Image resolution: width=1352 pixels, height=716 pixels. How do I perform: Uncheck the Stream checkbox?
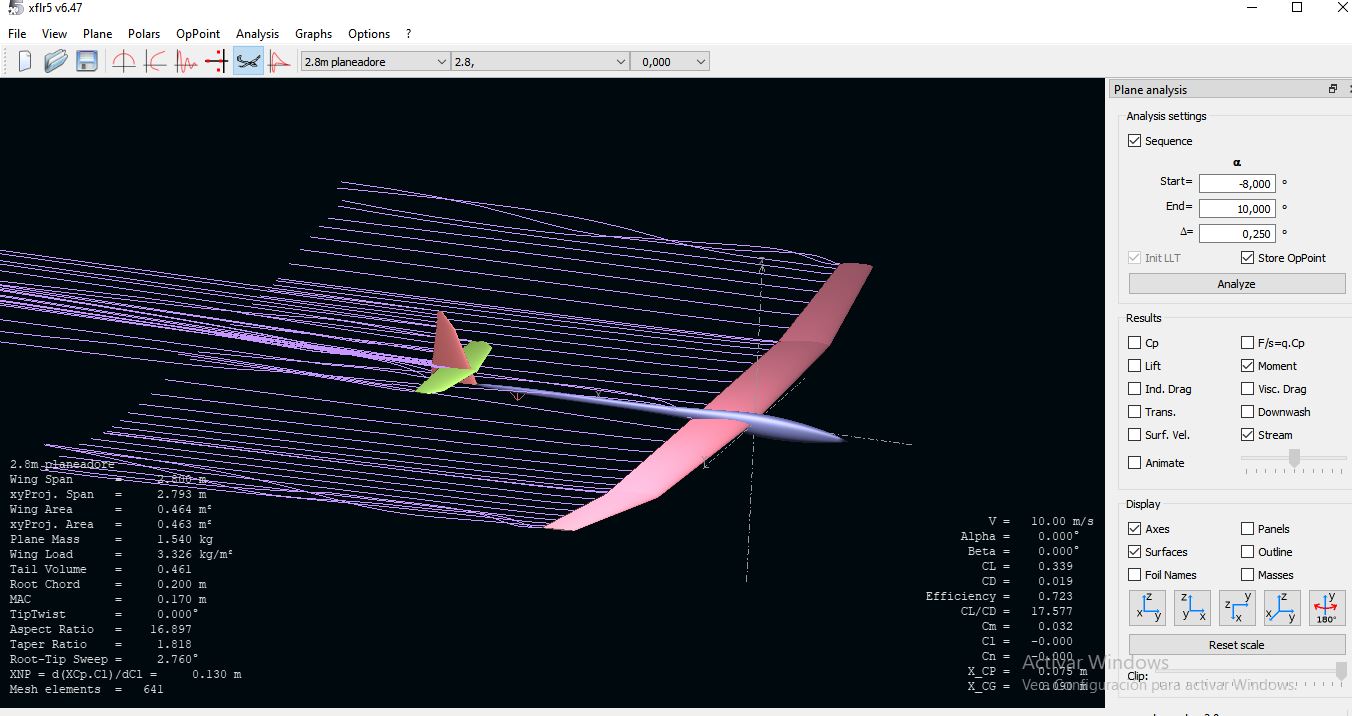1247,435
